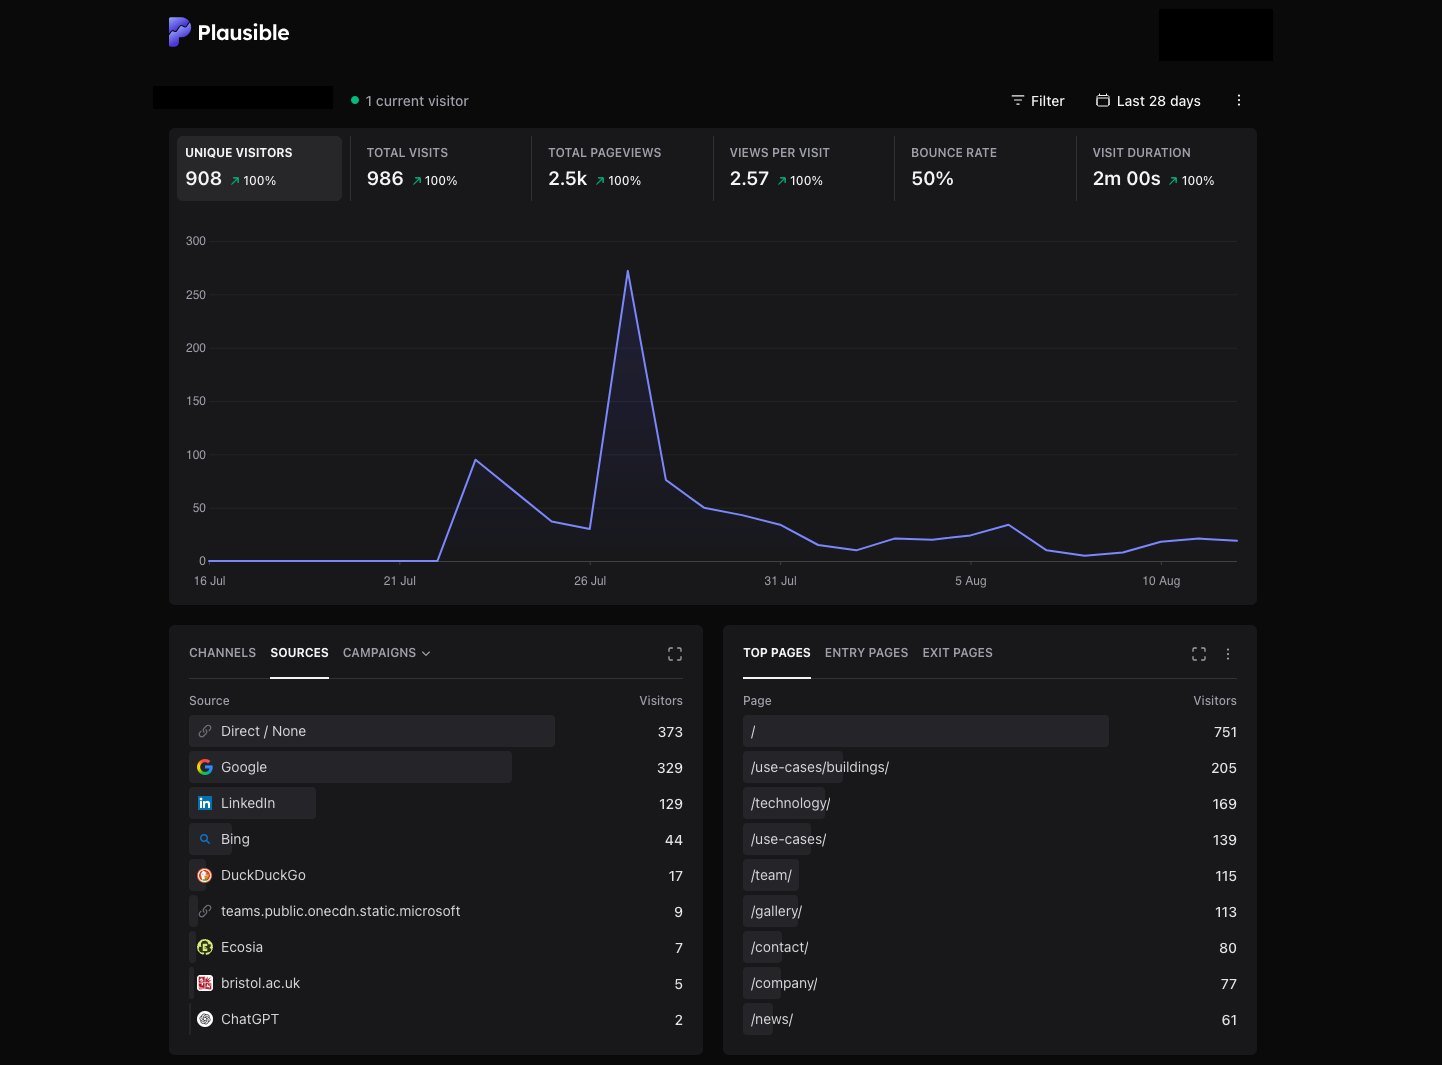This screenshot has height=1065, width=1442.
Task: Click the Google source icon
Action: click(x=205, y=767)
